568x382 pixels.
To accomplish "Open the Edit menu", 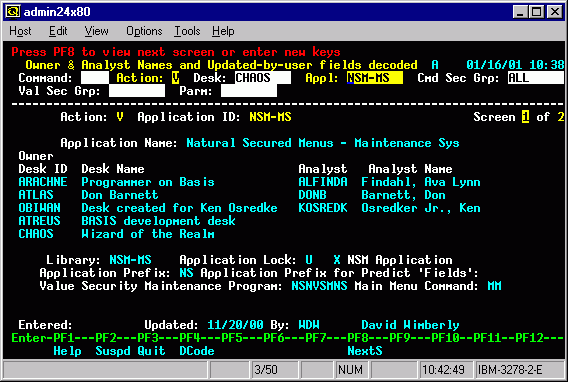I will coord(58,31).
